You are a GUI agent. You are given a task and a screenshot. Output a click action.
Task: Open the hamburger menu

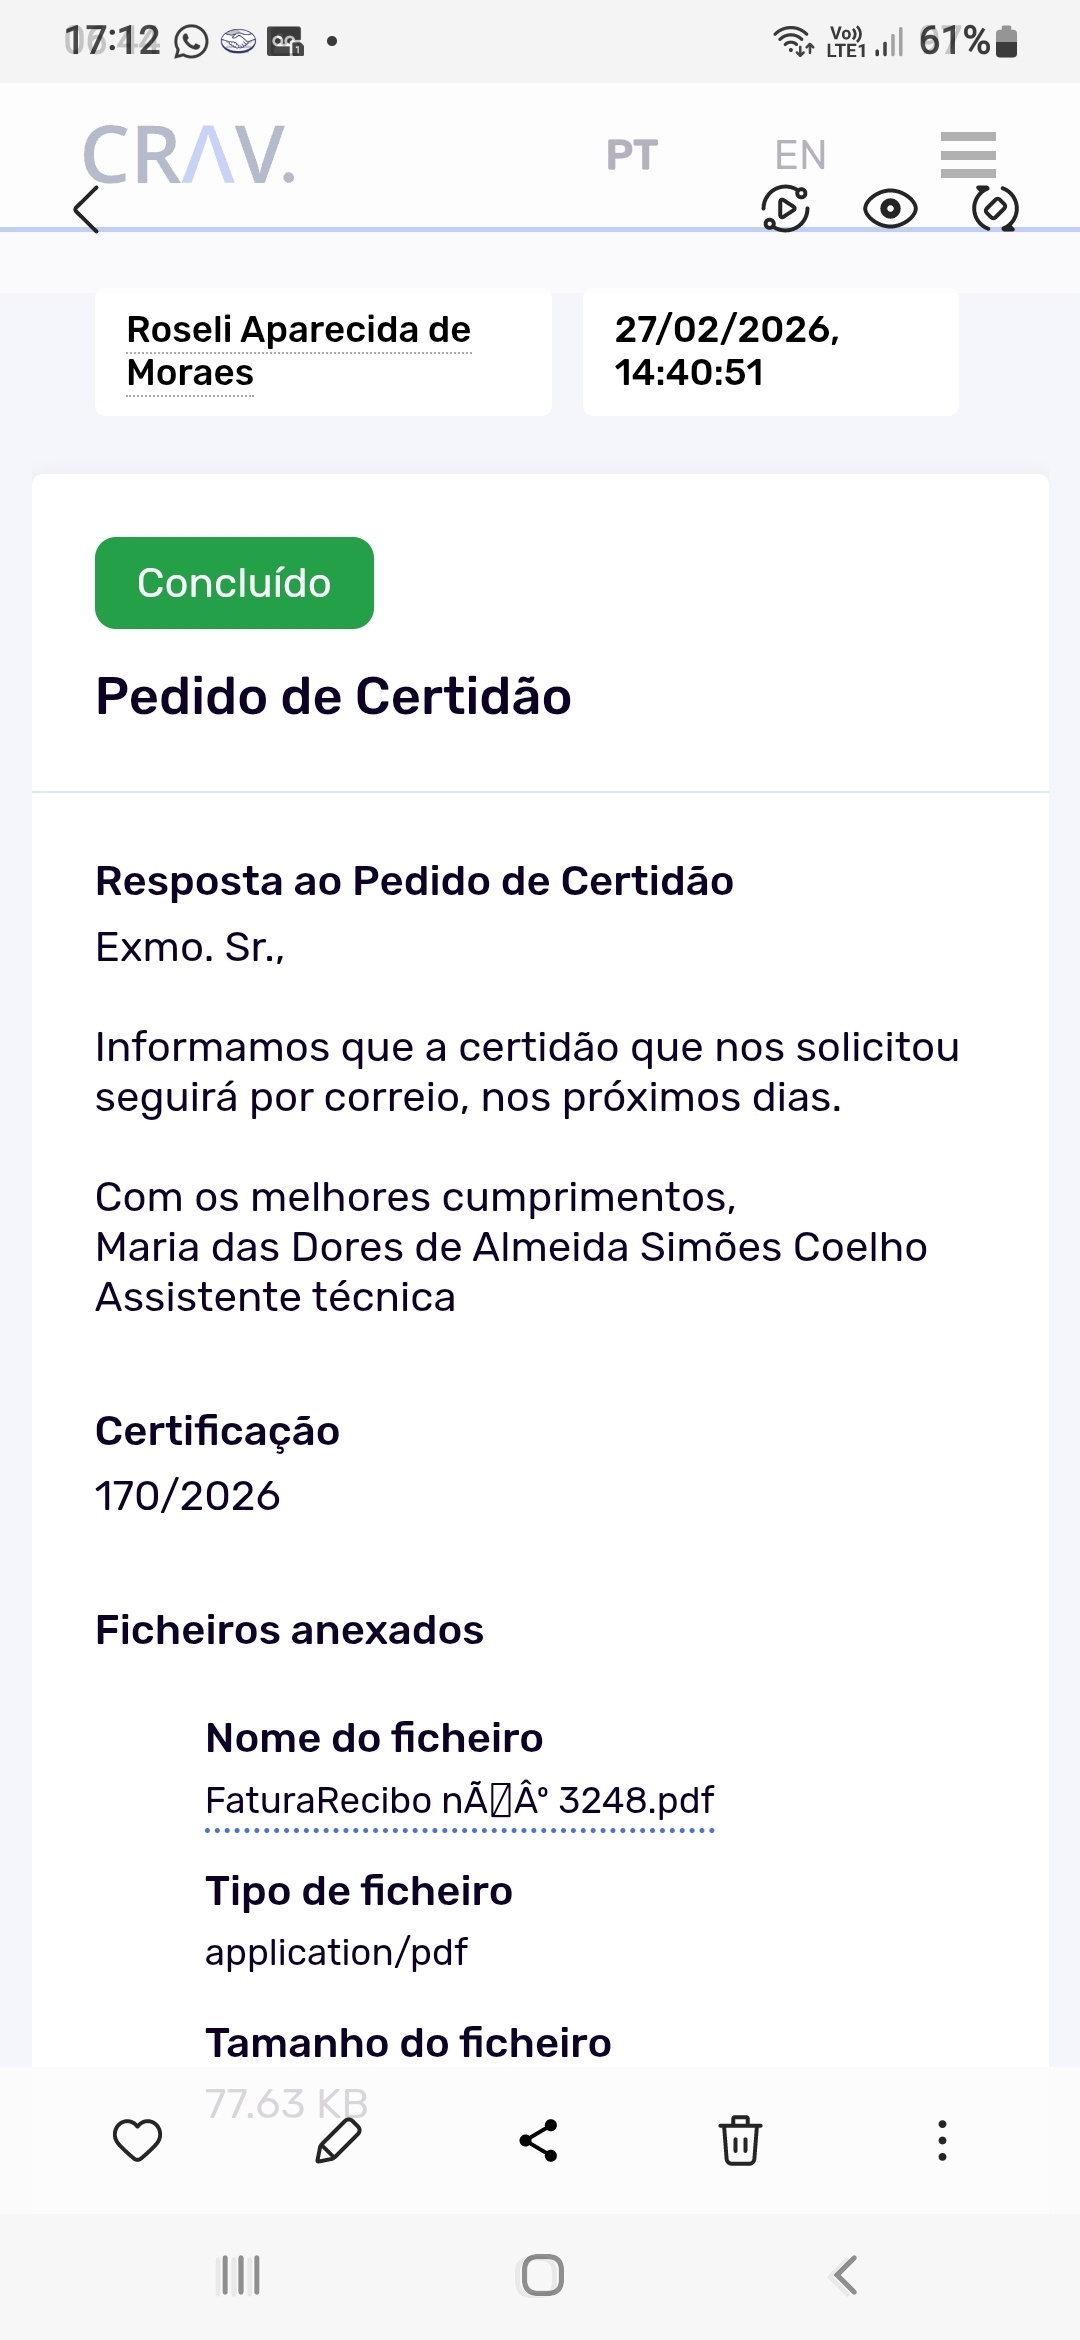point(968,154)
